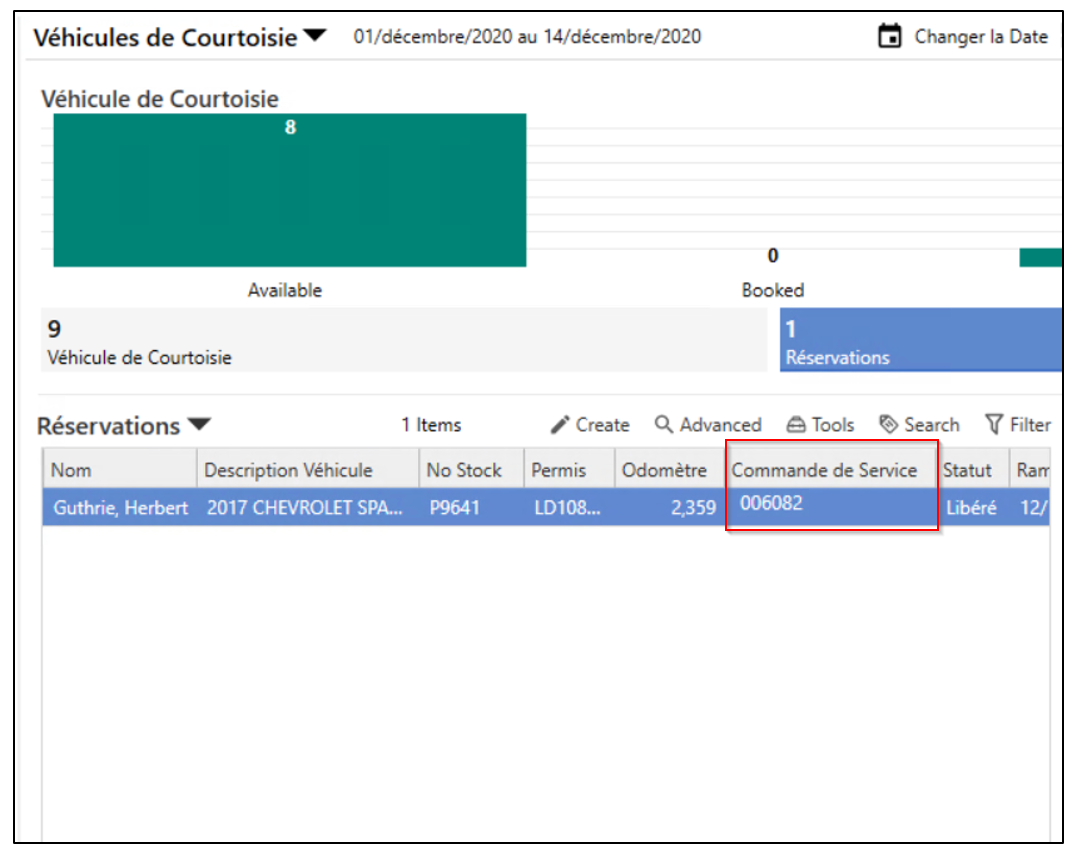Open the Tools menu text
The height and width of the screenshot is (856, 1077).
pyautogui.click(x=832, y=425)
